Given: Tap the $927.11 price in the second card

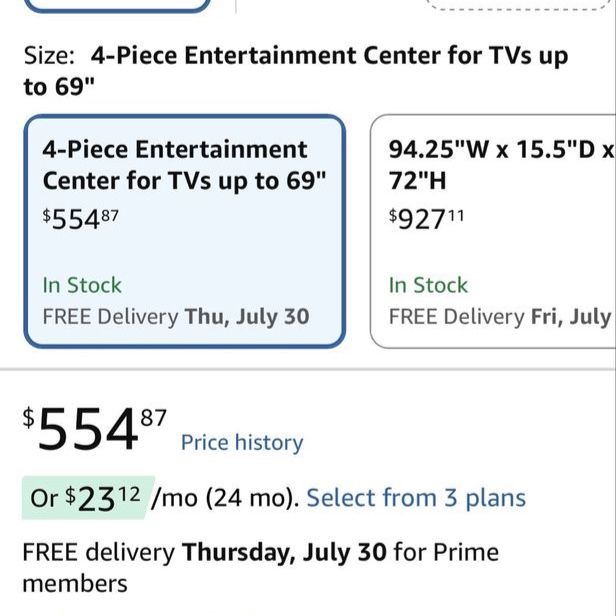Looking at the screenshot, I should (426, 219).
